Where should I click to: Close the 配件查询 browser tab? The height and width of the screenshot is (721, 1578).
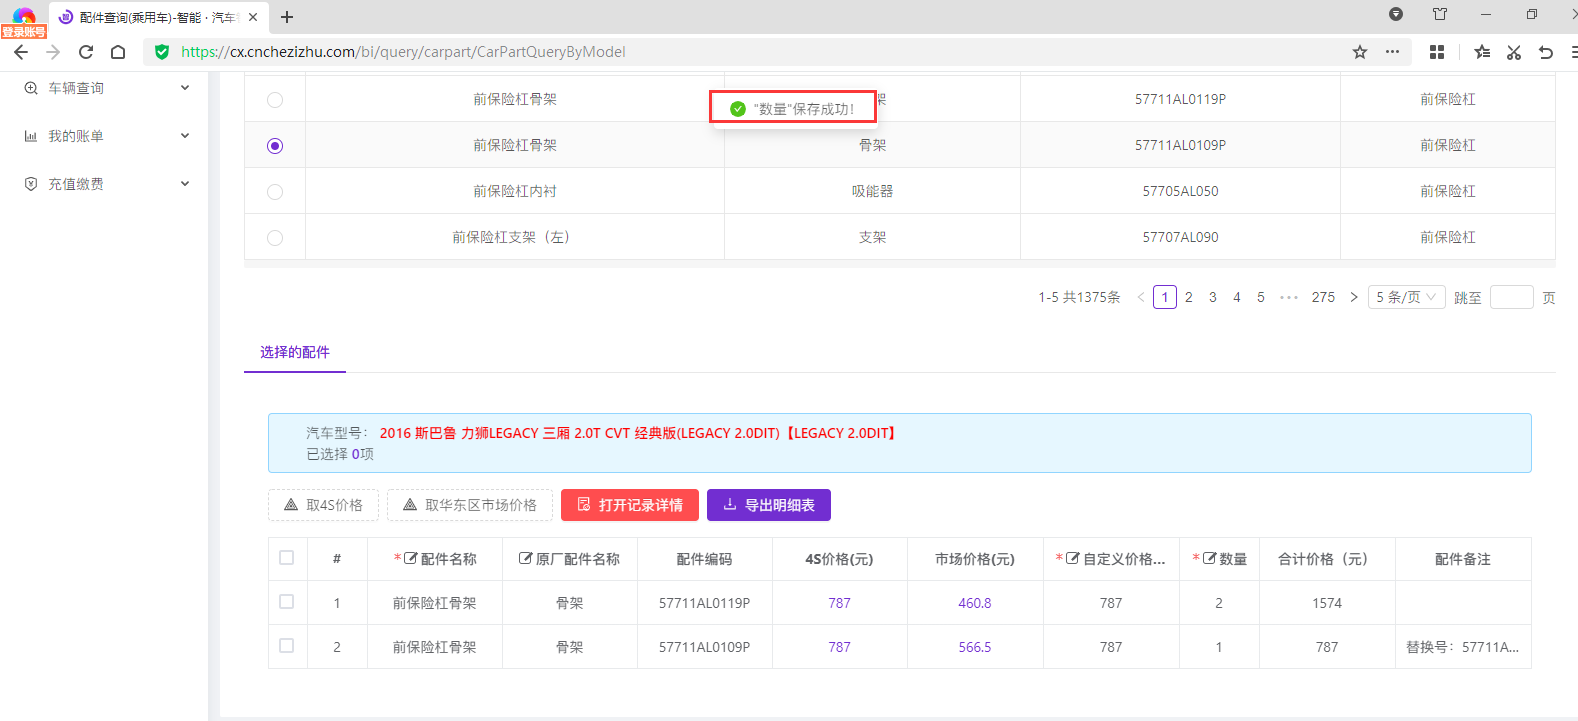pyautogui.click(x=253, y=17)
